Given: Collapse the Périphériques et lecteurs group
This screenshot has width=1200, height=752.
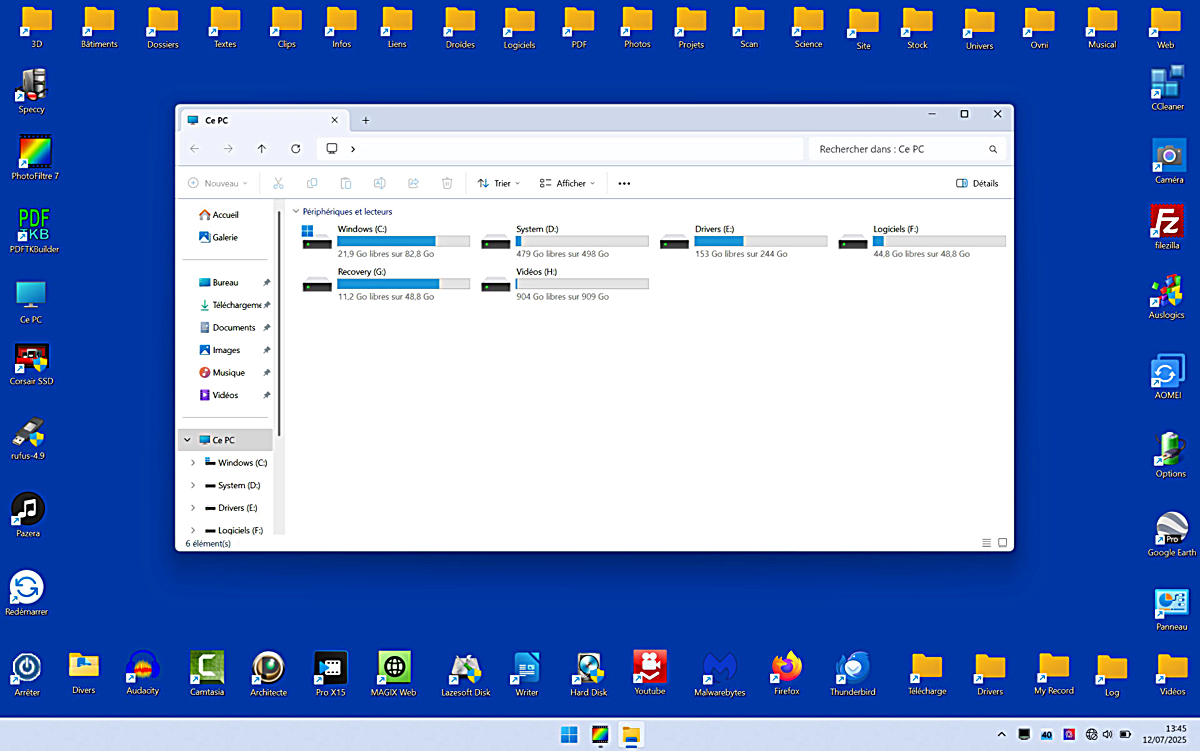Looking at the screenshot, I should tap(296, 212).
